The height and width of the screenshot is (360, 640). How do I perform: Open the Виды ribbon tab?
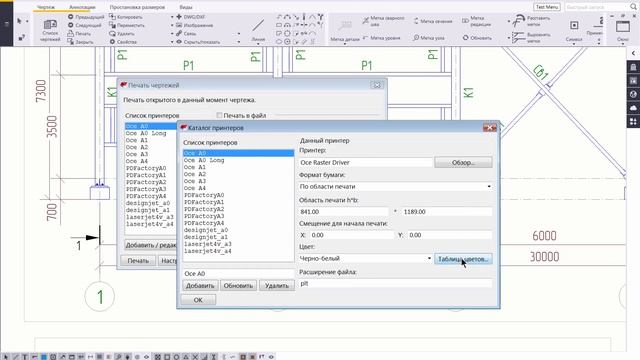point(186,7)
